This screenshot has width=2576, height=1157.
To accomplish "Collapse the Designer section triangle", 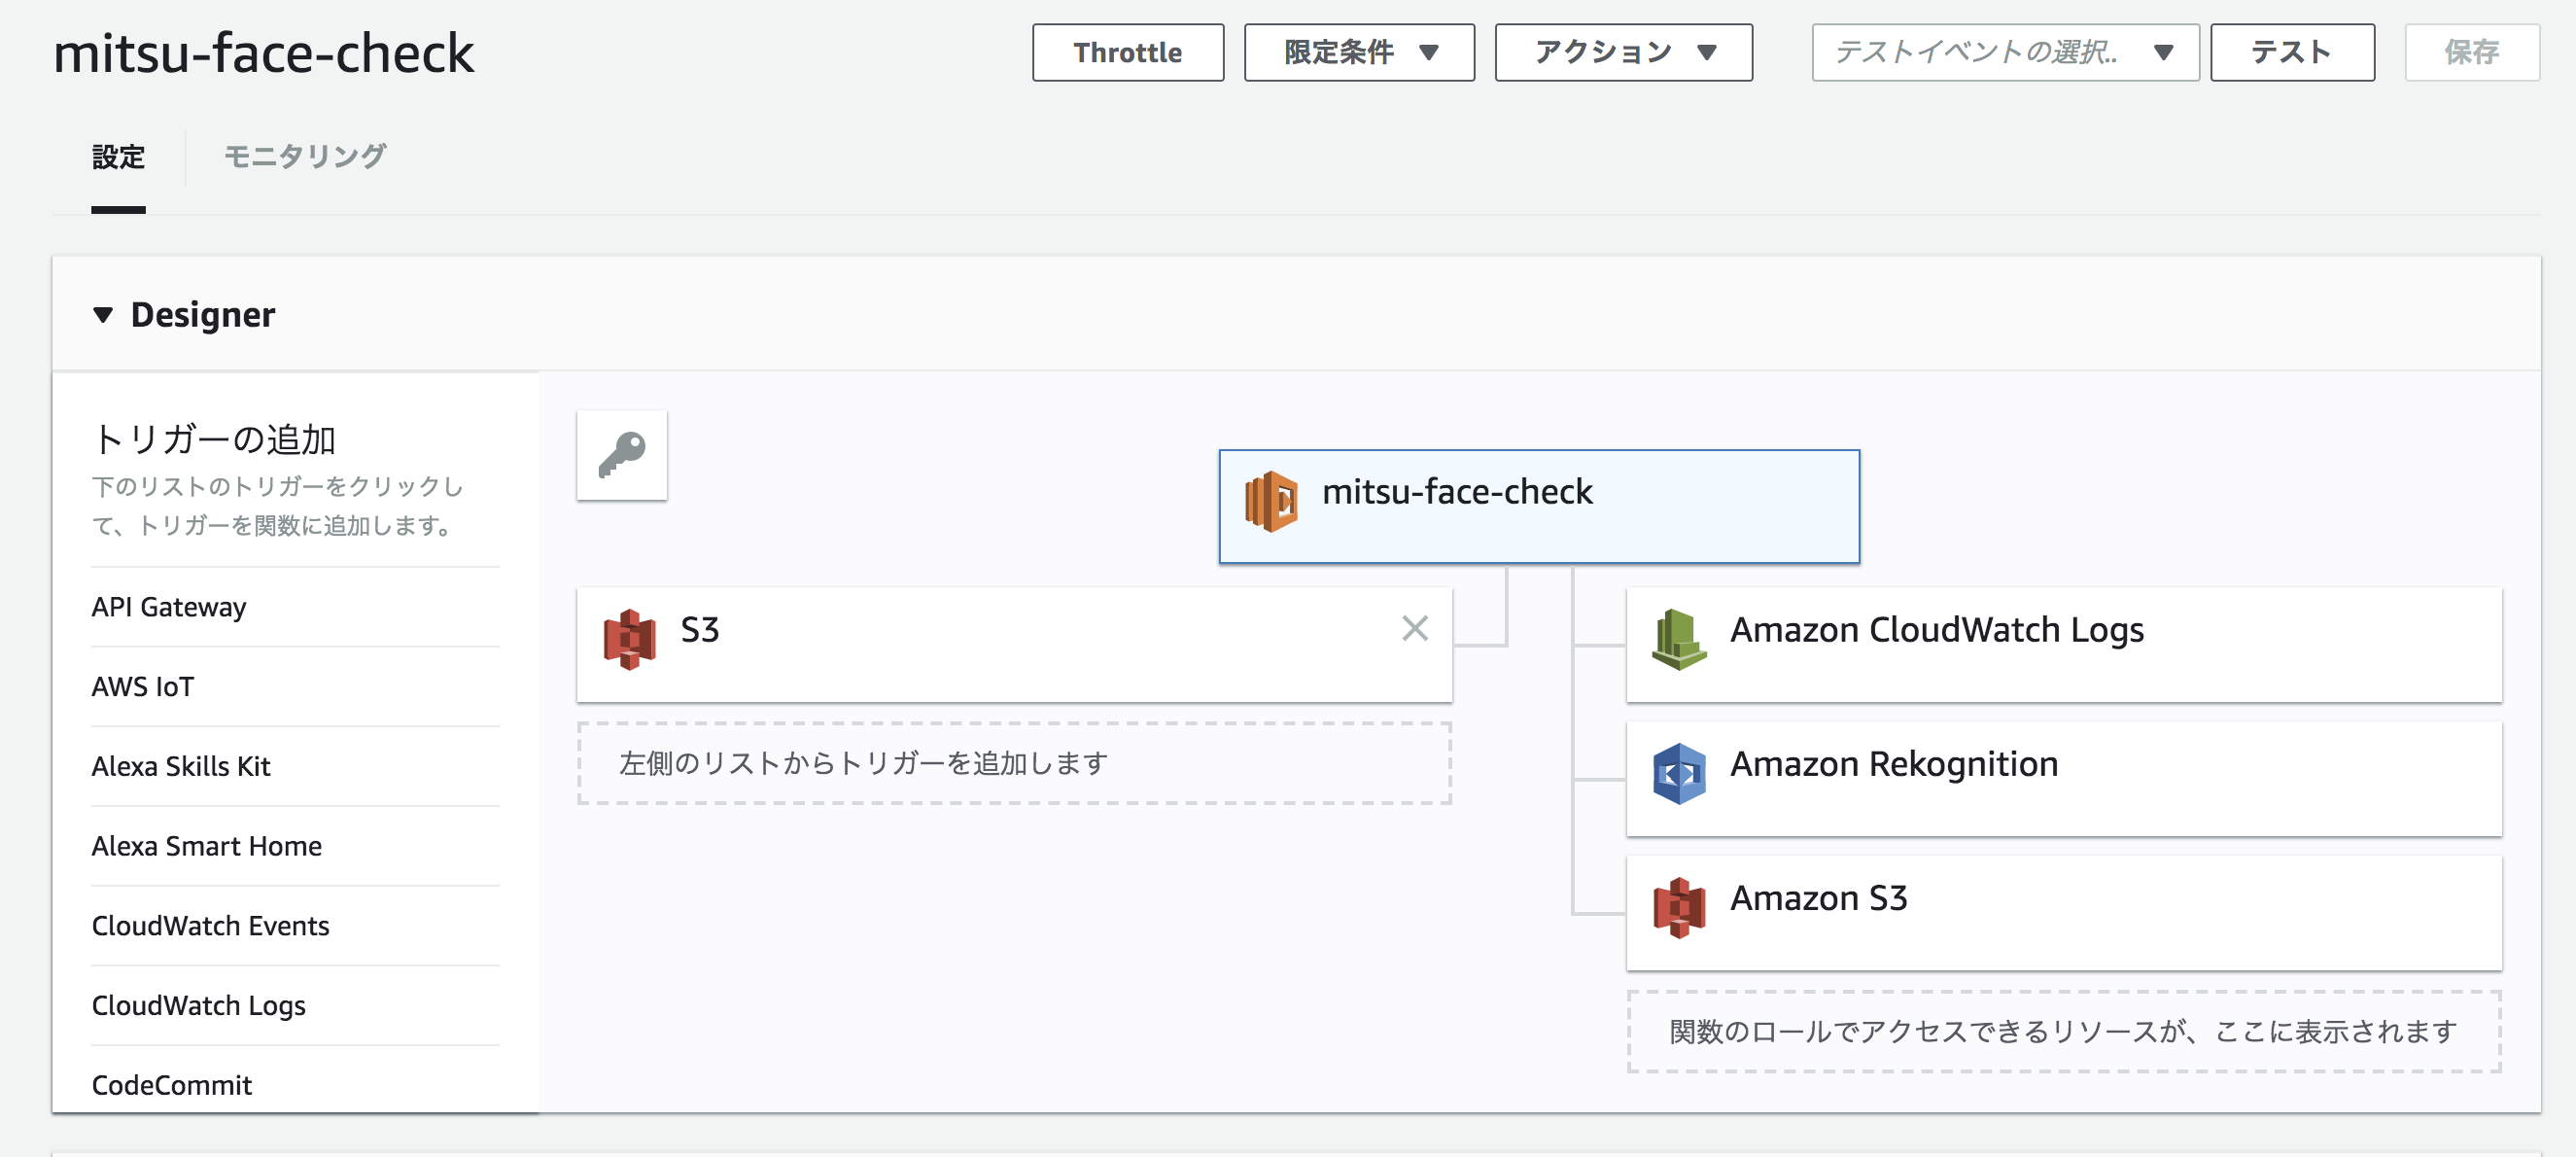I will [x=102, y=315].
